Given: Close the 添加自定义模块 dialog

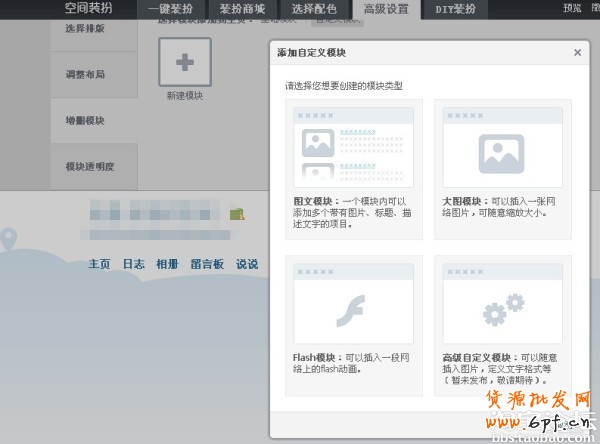Looking at the screenshot, I should tap(577, 53).
